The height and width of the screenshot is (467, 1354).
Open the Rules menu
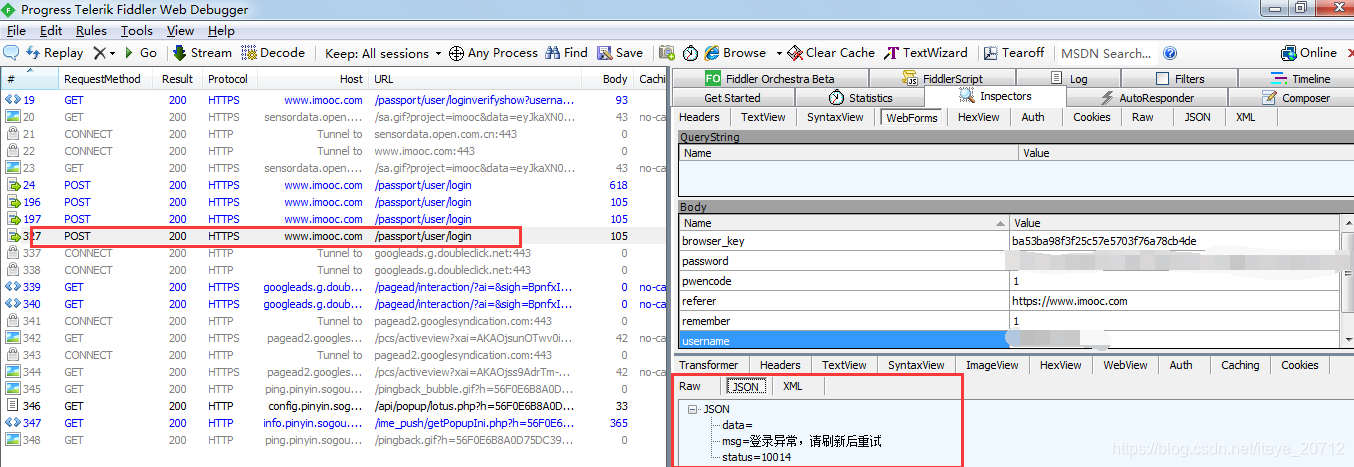pos(91,31)
